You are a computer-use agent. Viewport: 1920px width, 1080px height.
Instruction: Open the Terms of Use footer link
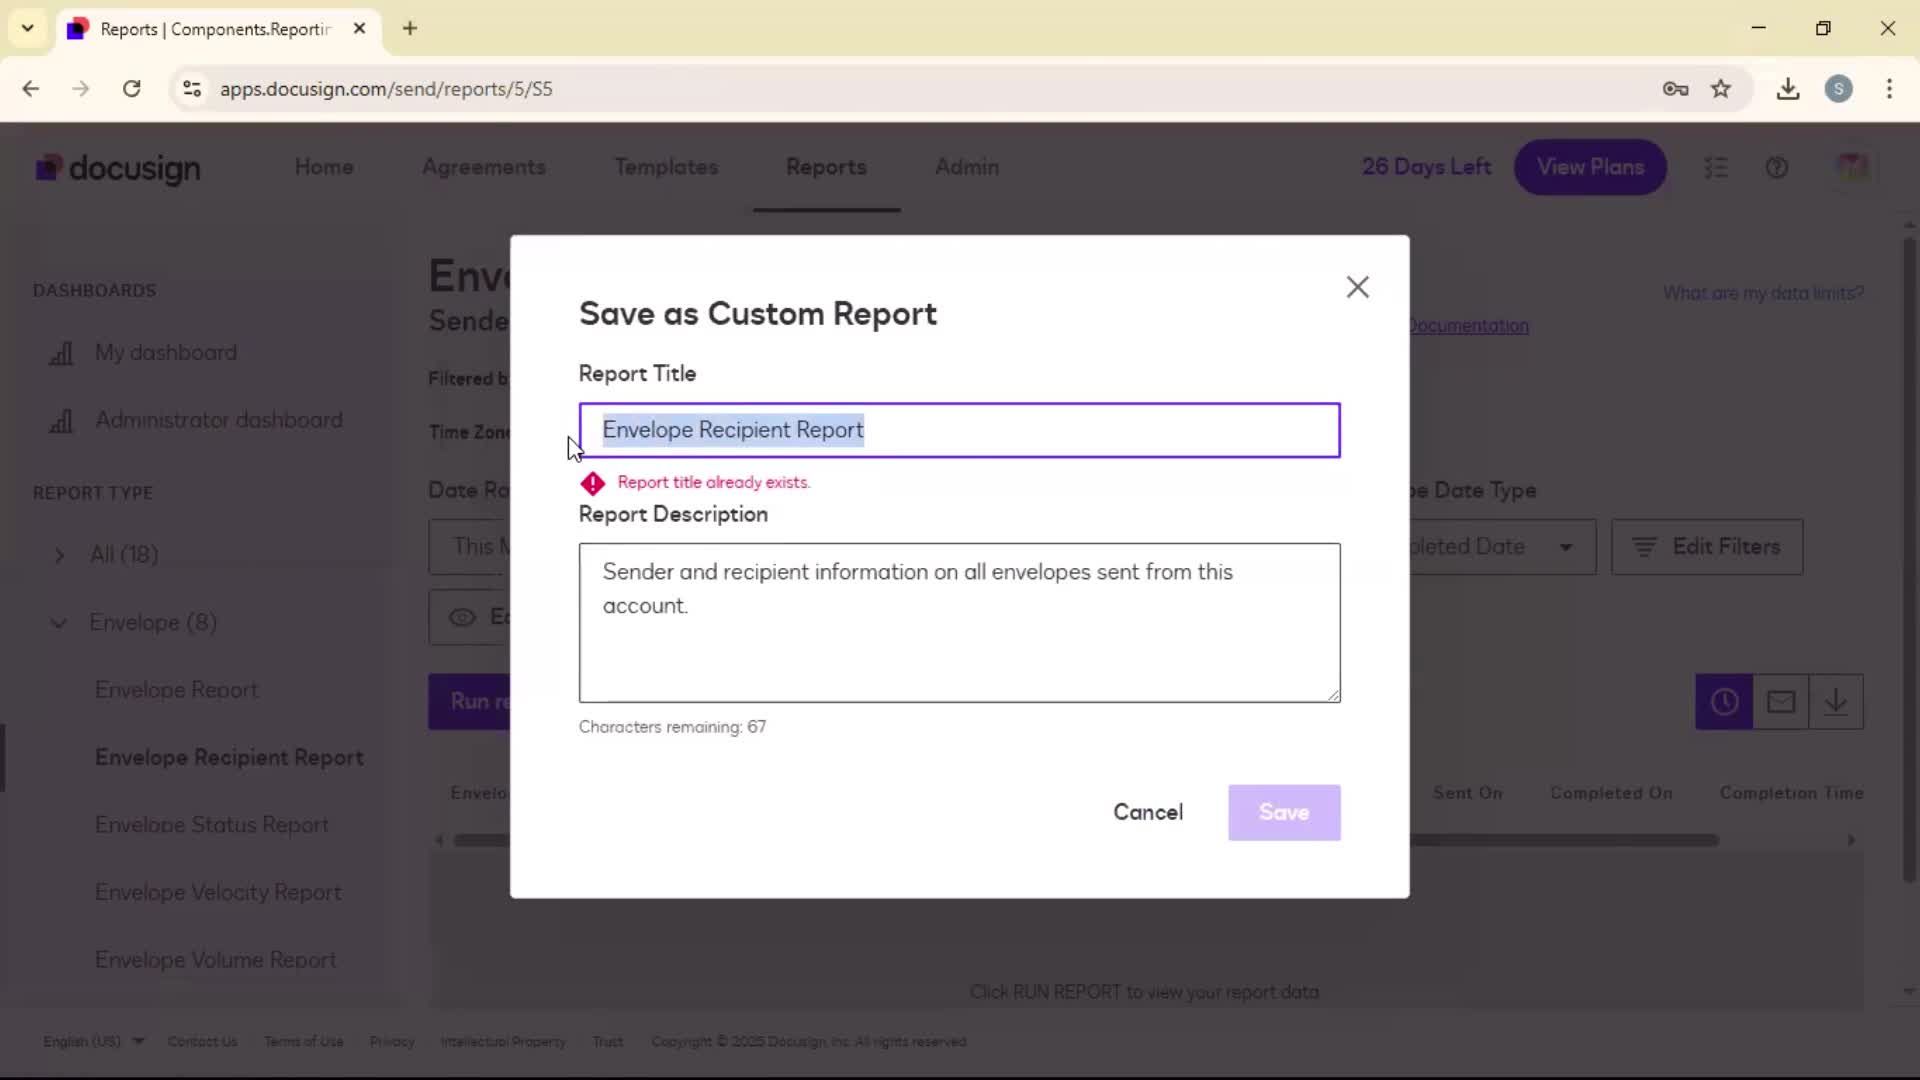[304, 1041]
